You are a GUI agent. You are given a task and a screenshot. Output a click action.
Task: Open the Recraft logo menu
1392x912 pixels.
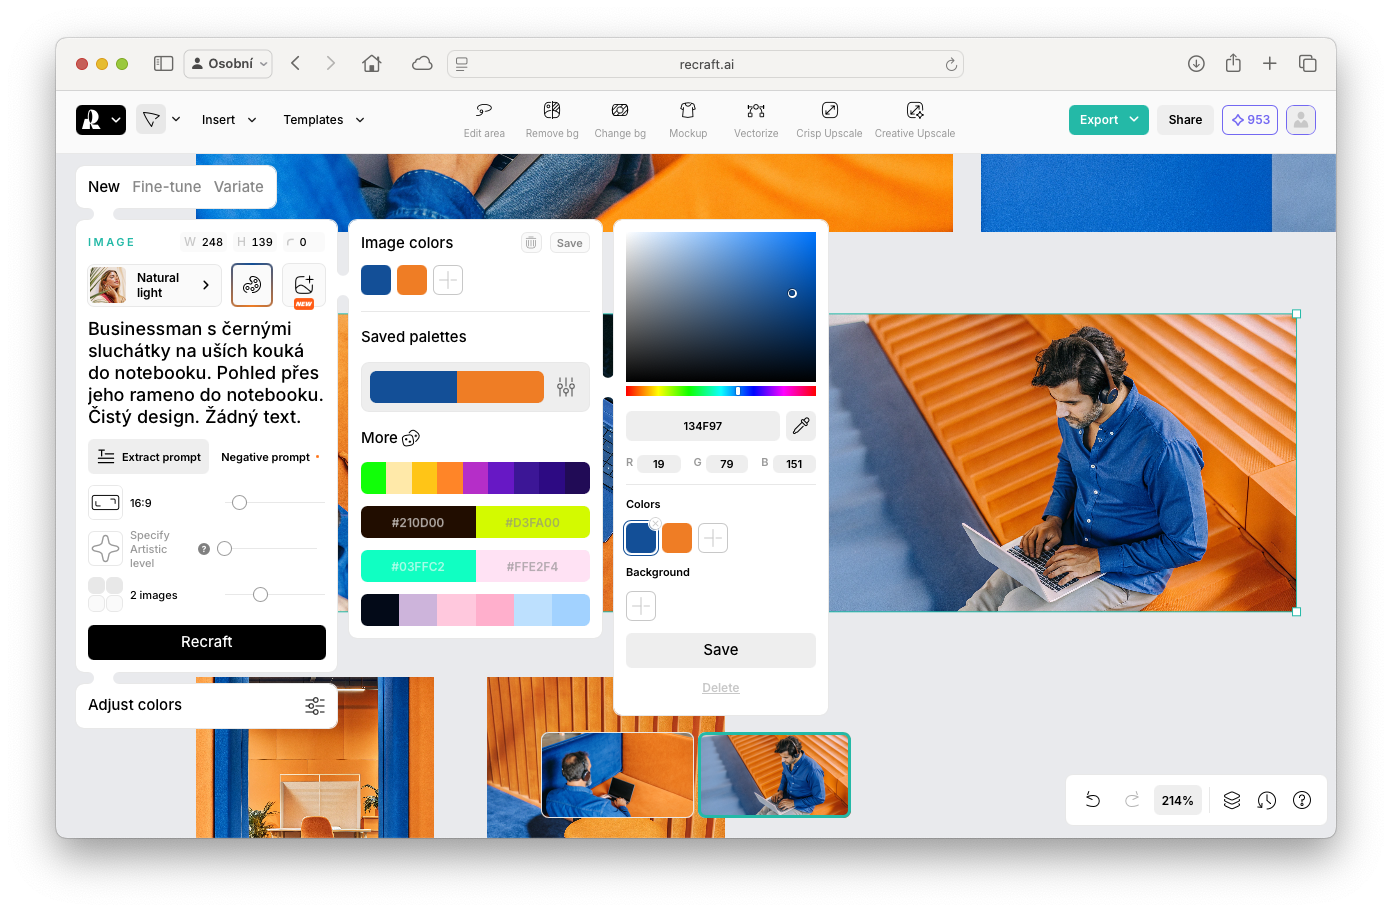(x=101, y=120)
